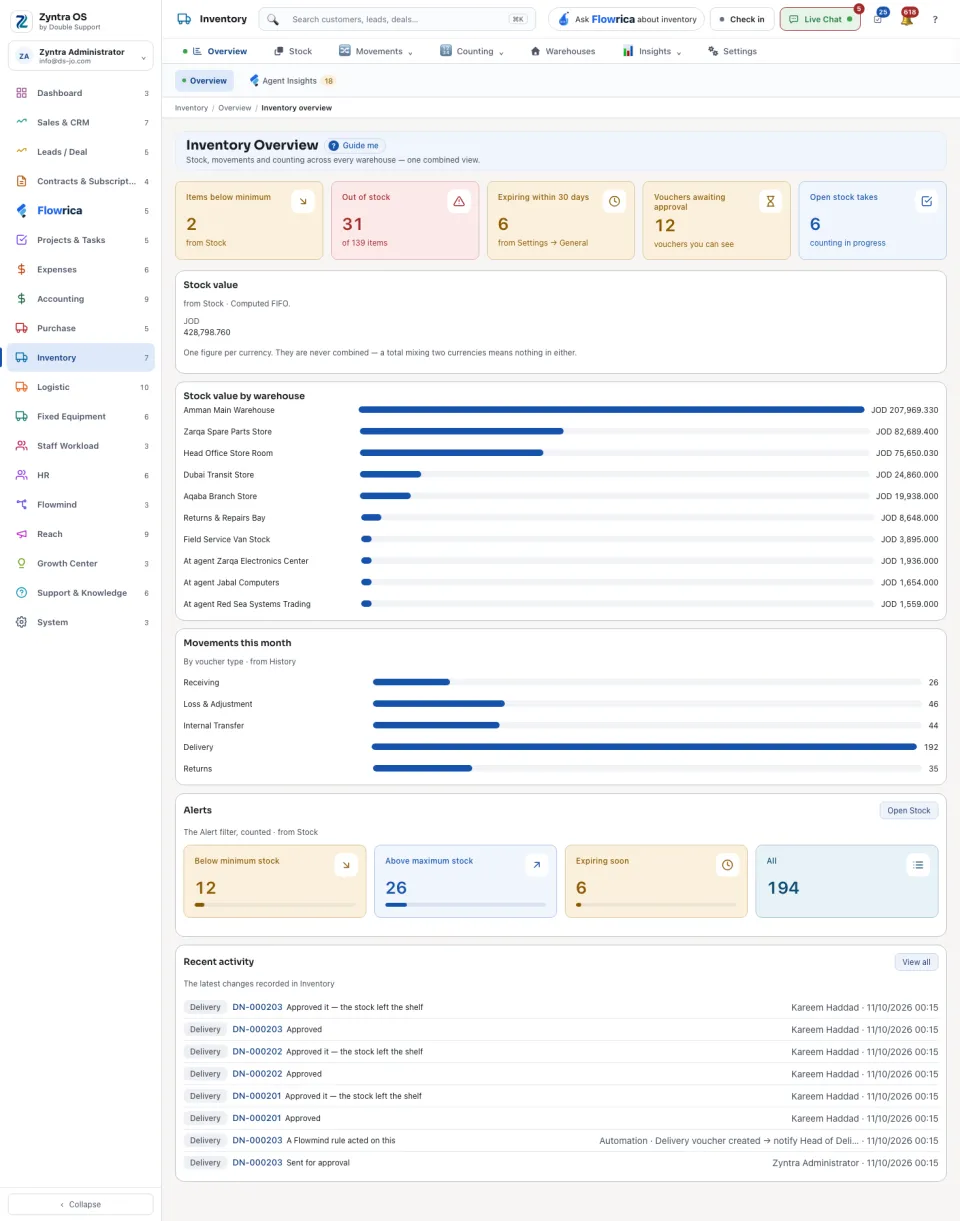
Task: Open the Stock tab
Action: point(293,51)
